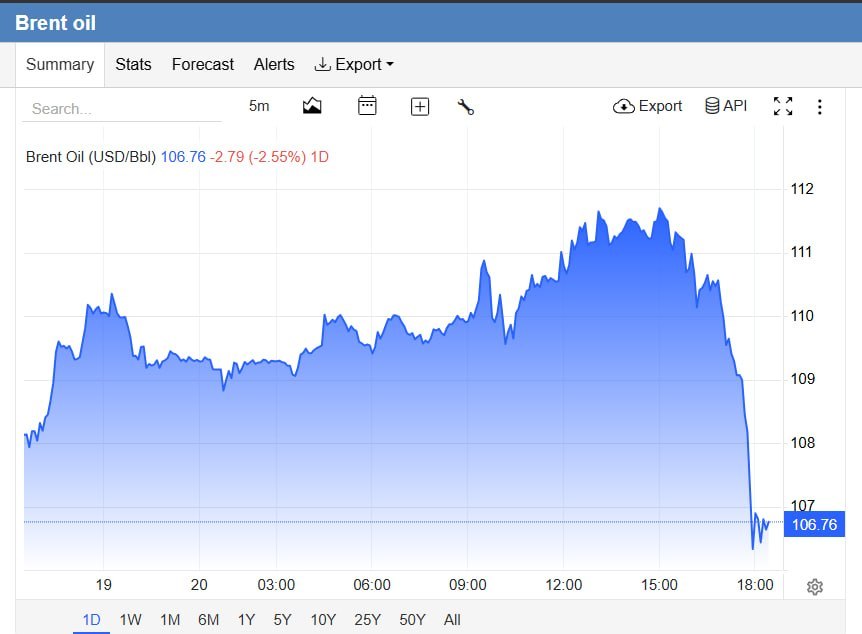
Task: Click the plus compare icon
Action: coord(420,106)
